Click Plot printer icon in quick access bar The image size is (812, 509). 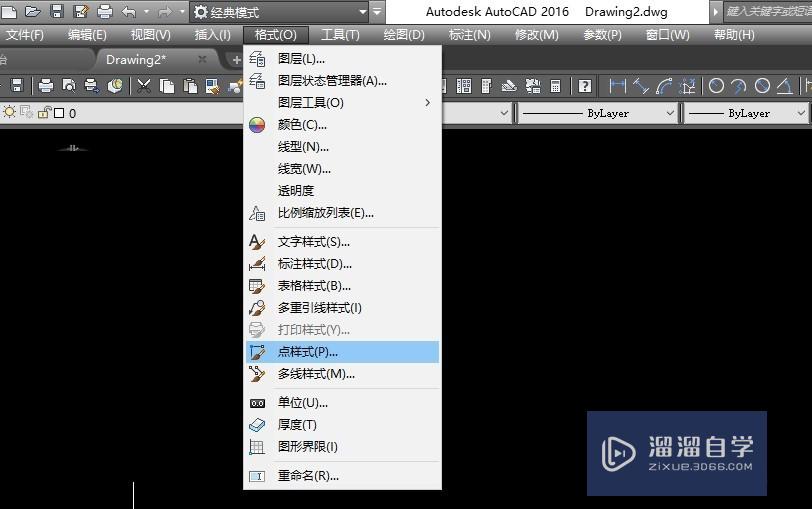pos(105,11)
